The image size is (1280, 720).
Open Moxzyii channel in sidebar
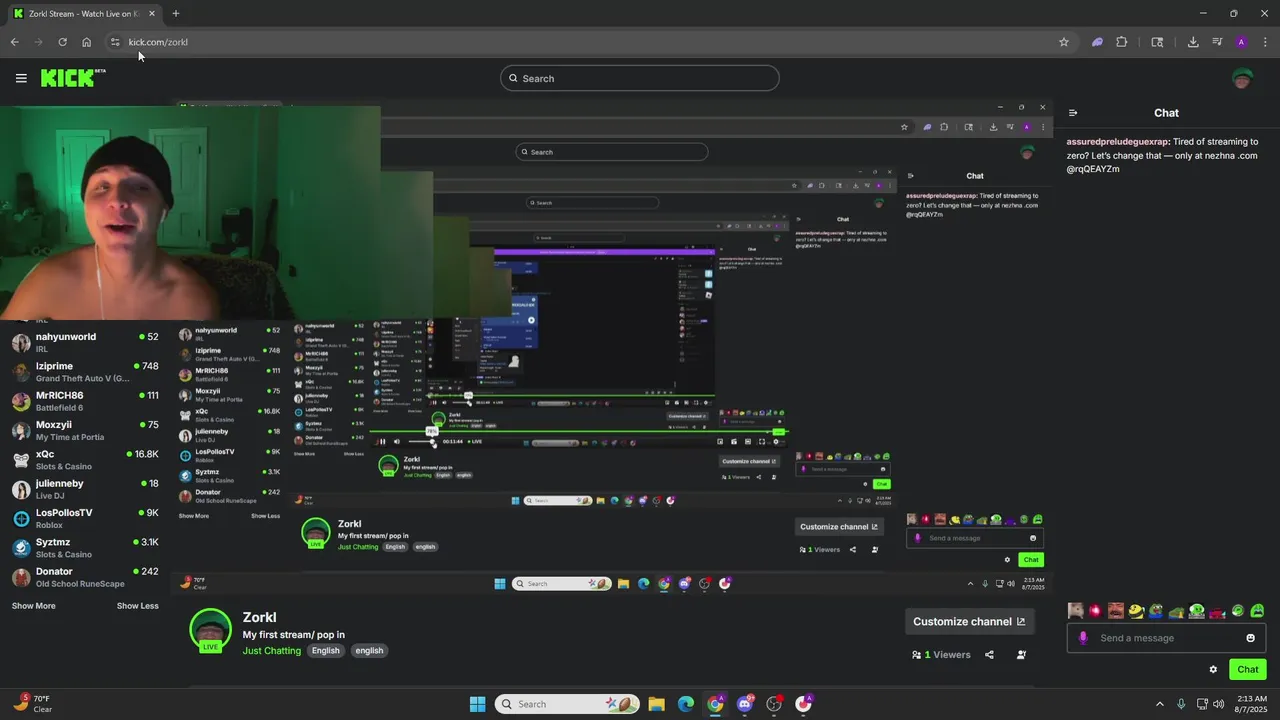(85, 430)
